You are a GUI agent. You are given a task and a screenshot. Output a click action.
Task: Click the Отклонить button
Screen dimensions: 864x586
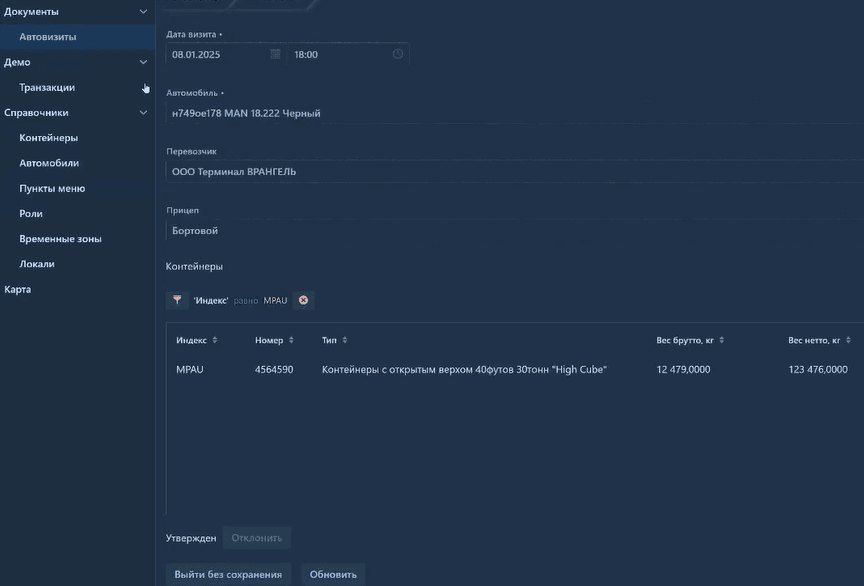(x=257, y=538)
